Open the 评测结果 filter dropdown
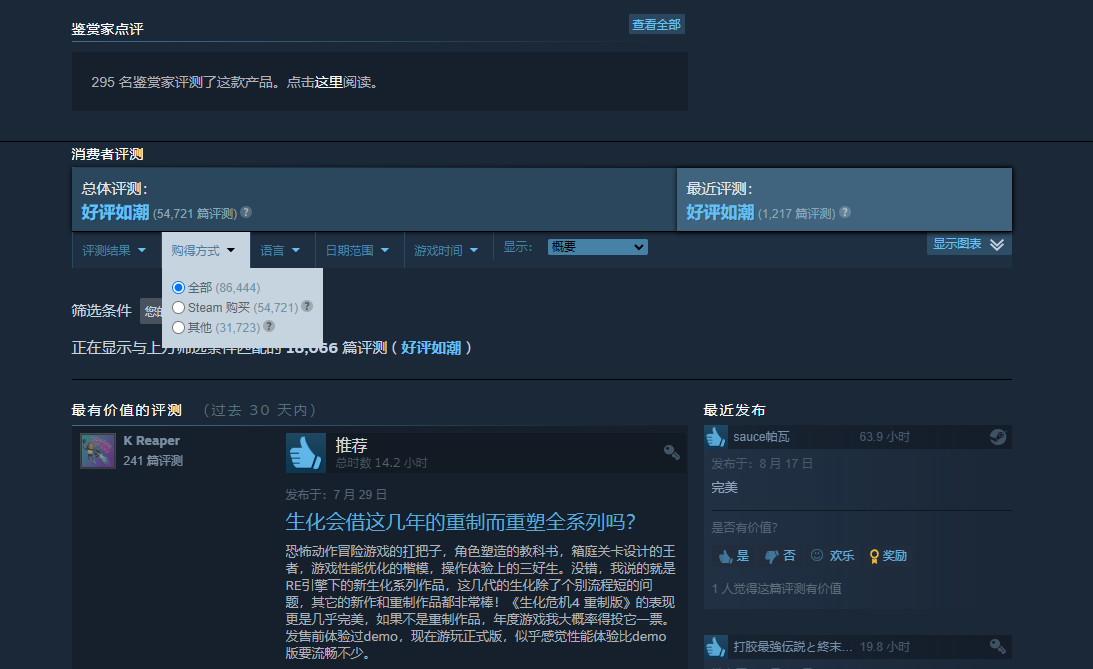Screen dimensions: 1093x669 (x=114, y=250)
